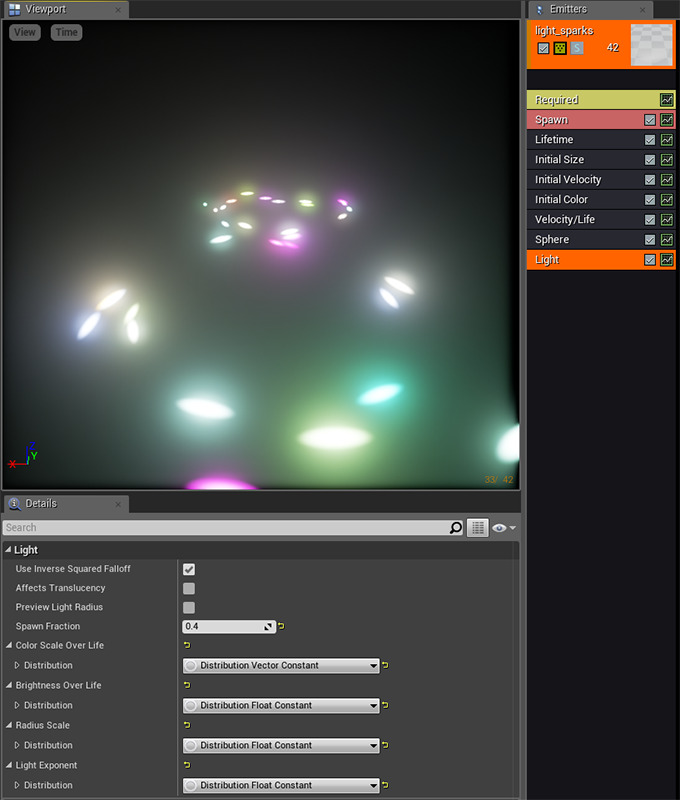680x800 pixels.
Task: Click the Spawn Fraction value field
Action: tap(222, 627)
